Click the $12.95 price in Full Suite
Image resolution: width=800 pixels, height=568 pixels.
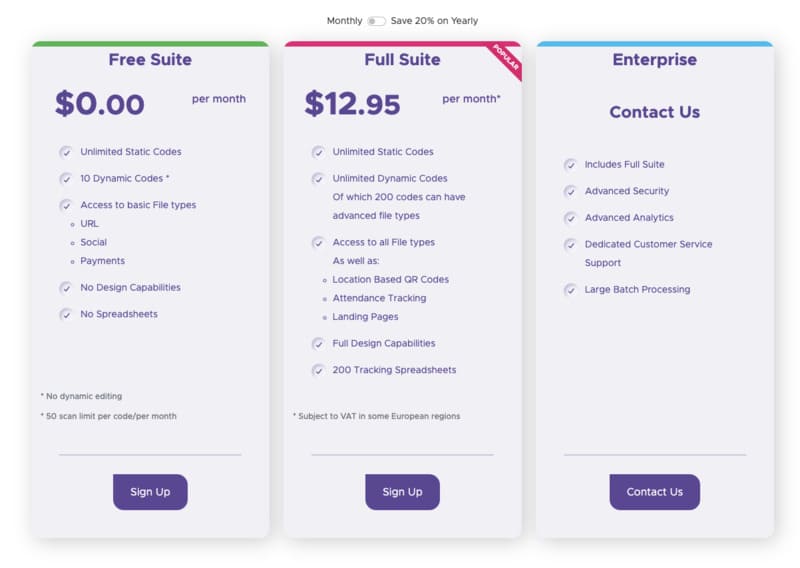click(x=352, y=104)
